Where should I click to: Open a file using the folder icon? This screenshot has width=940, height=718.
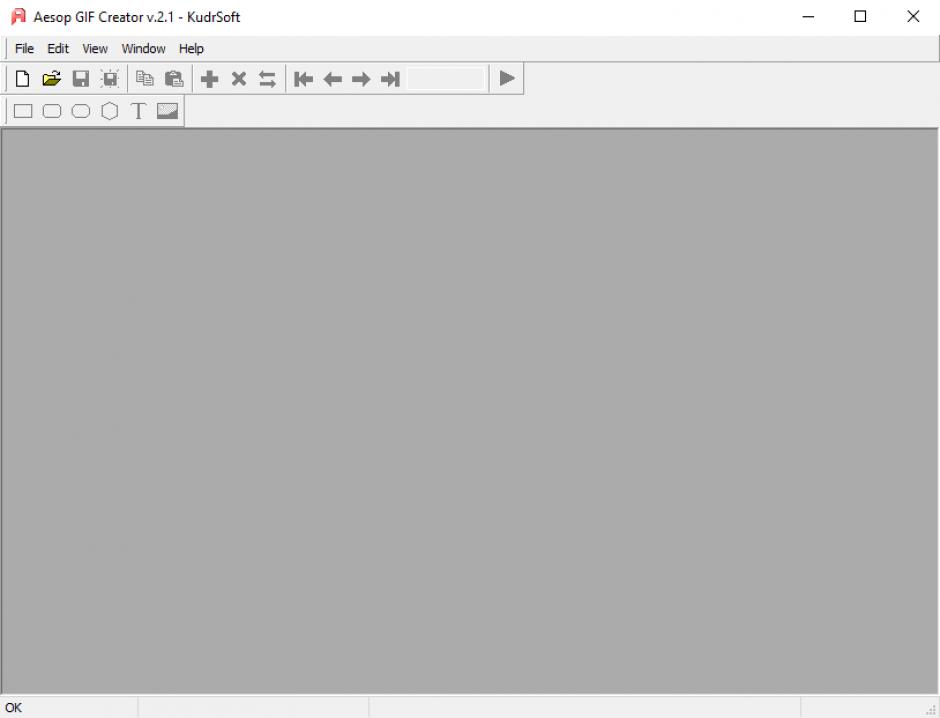[x=51, y=79]
